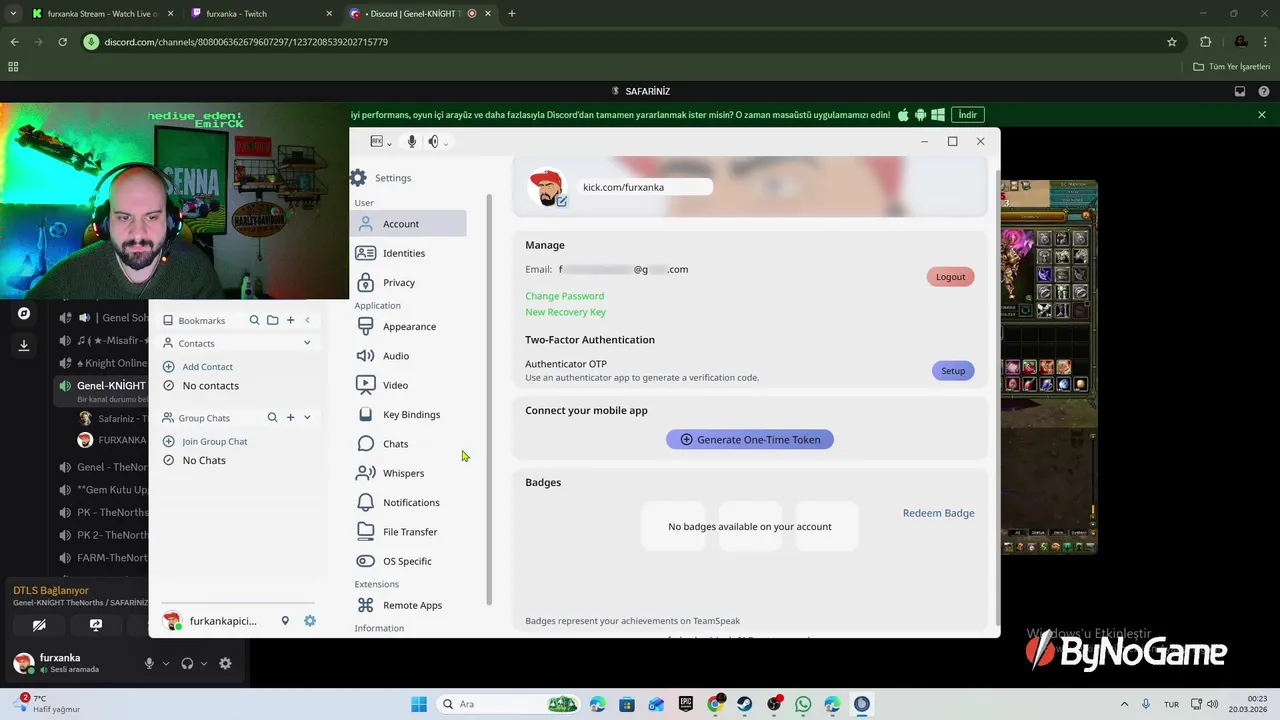Image resolution: width=1280 pixels, height=720 pixels.
Task: Open Discord user settings gear
Action: (x=225, y=663)
